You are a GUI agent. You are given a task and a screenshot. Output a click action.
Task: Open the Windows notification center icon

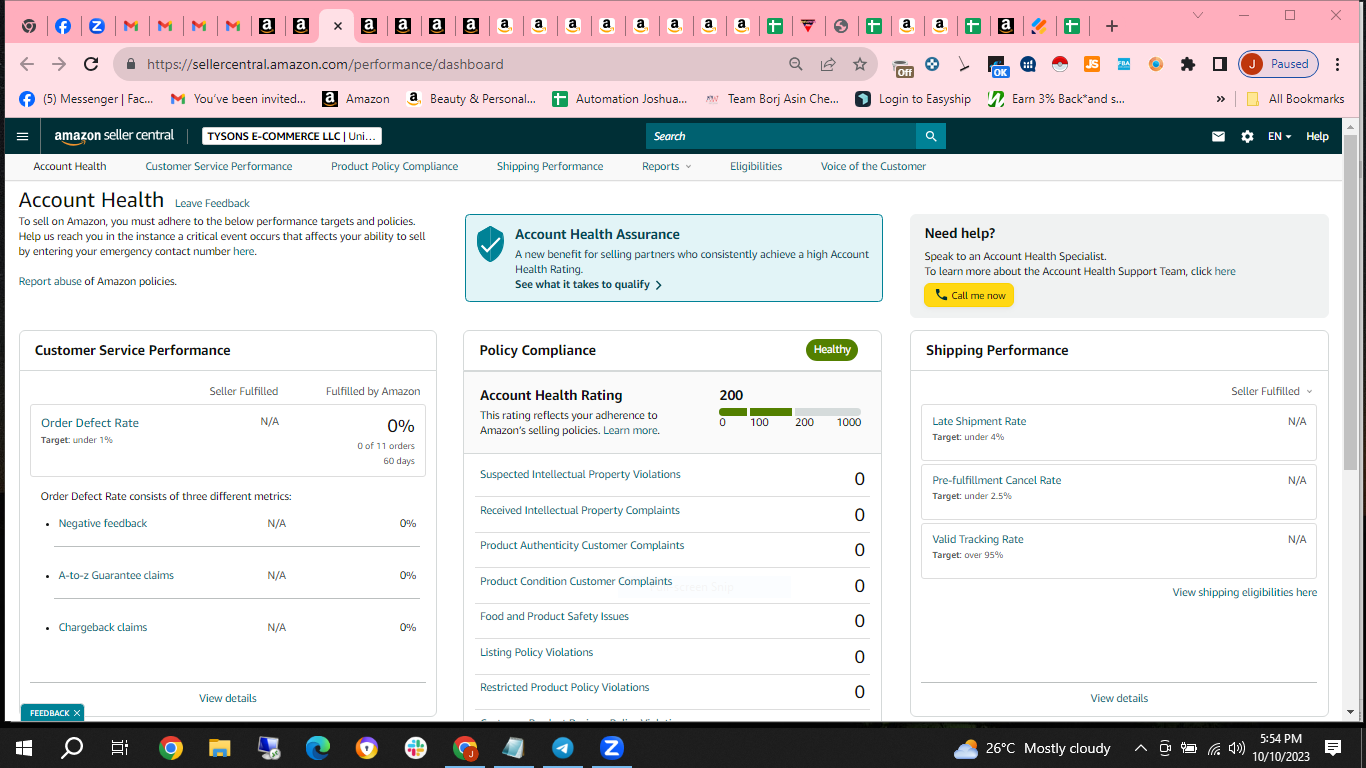click(x=1332, y=748)
